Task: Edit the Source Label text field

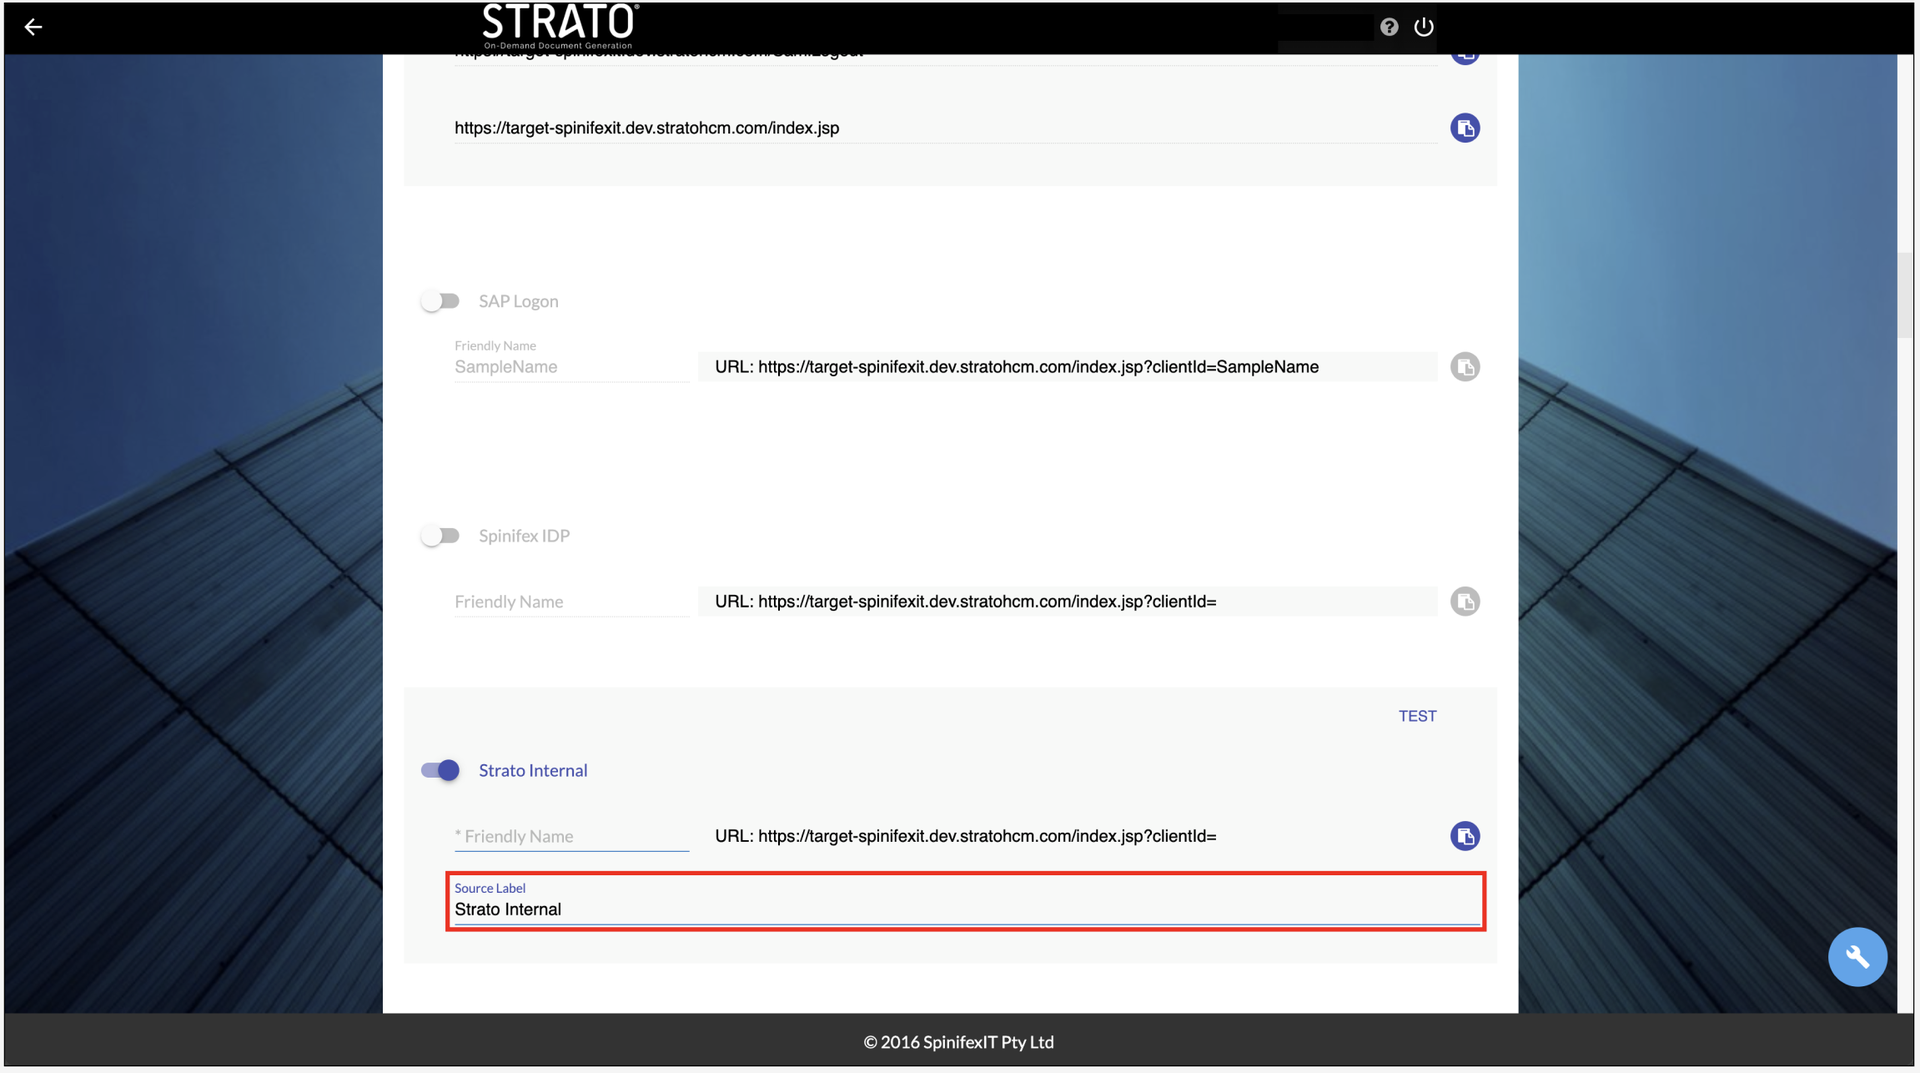Action: coord(965,909)
